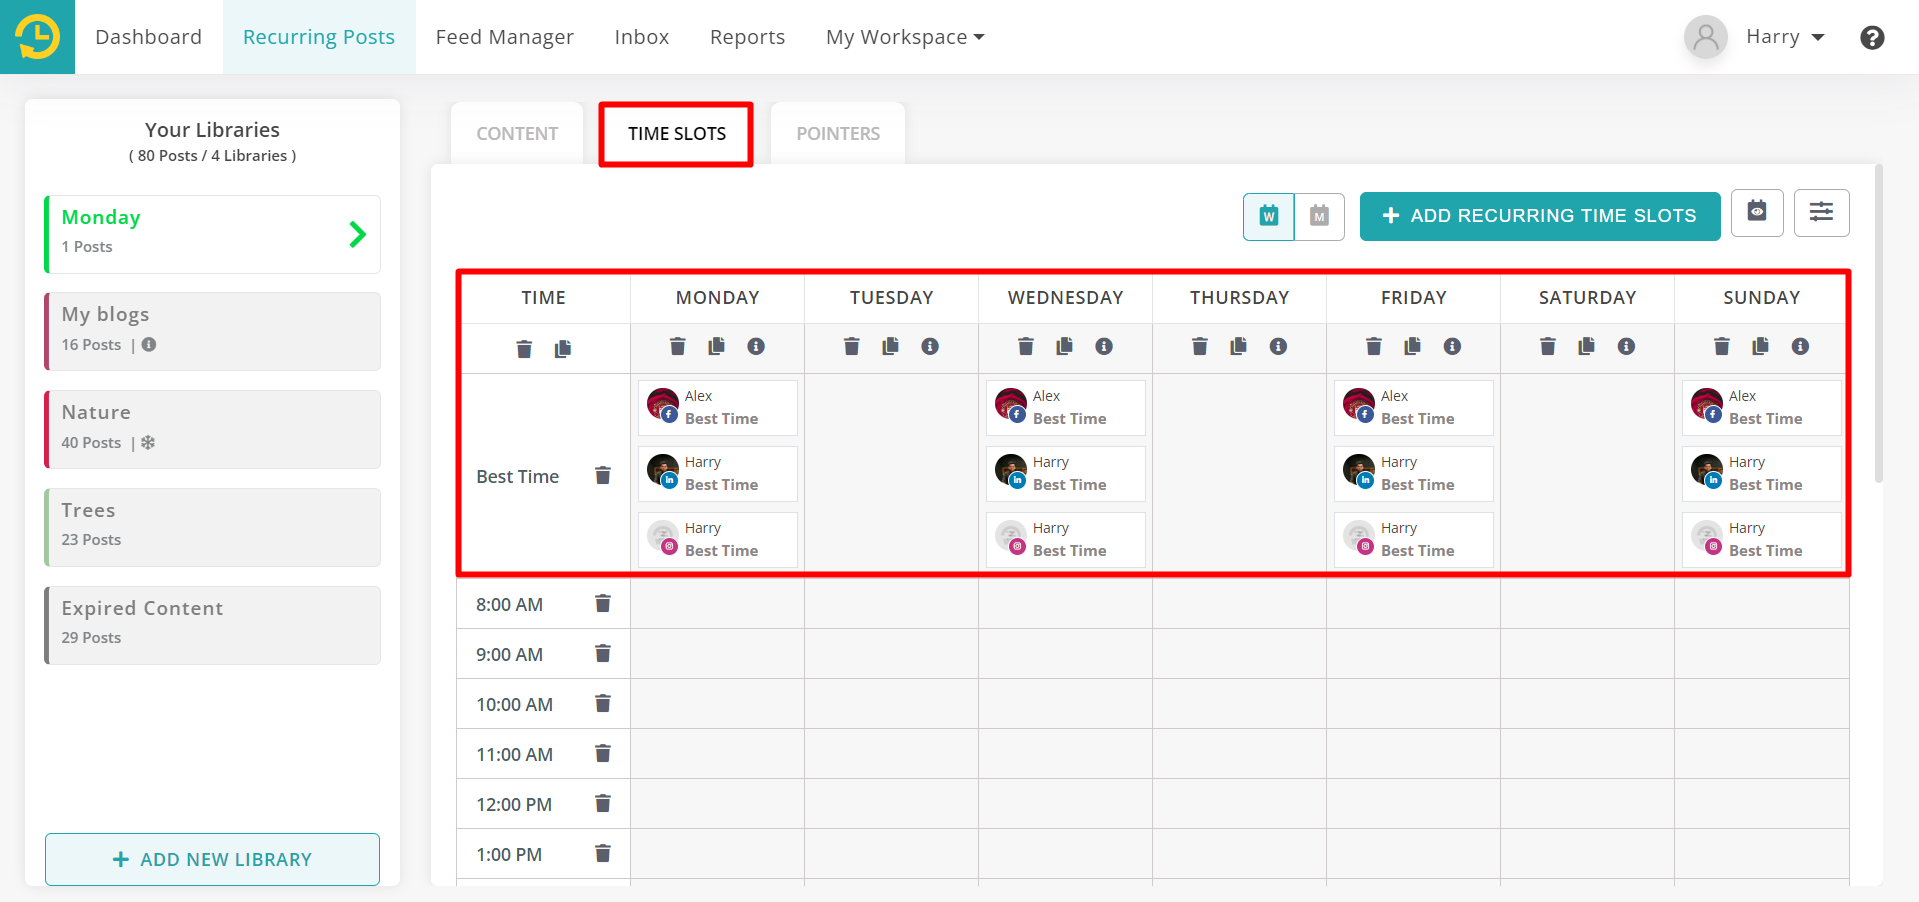Expand the Monday library arrow
Screen dimensions: 1919x902
[x=357, y=234]
